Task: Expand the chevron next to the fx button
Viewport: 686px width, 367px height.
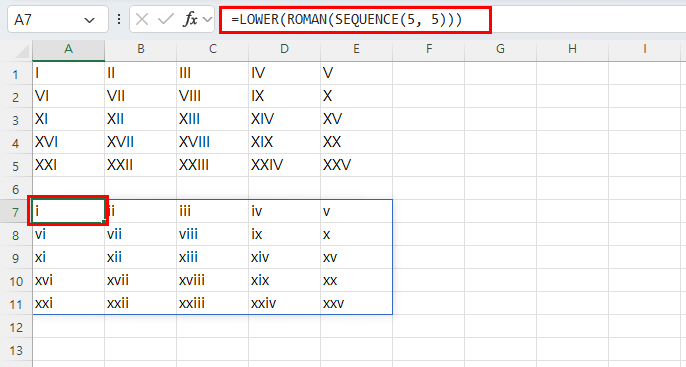Action: [207, 20]
